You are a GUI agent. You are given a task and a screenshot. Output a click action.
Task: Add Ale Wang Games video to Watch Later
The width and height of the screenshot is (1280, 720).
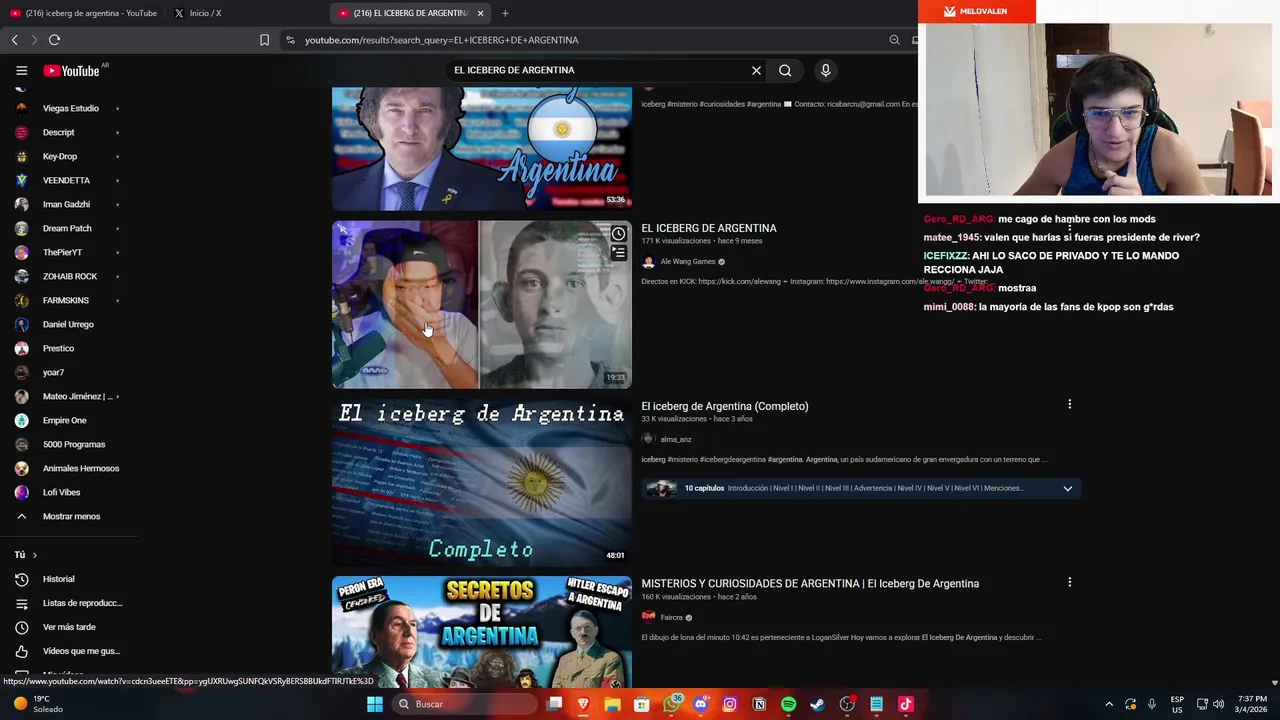pos(619,234)
